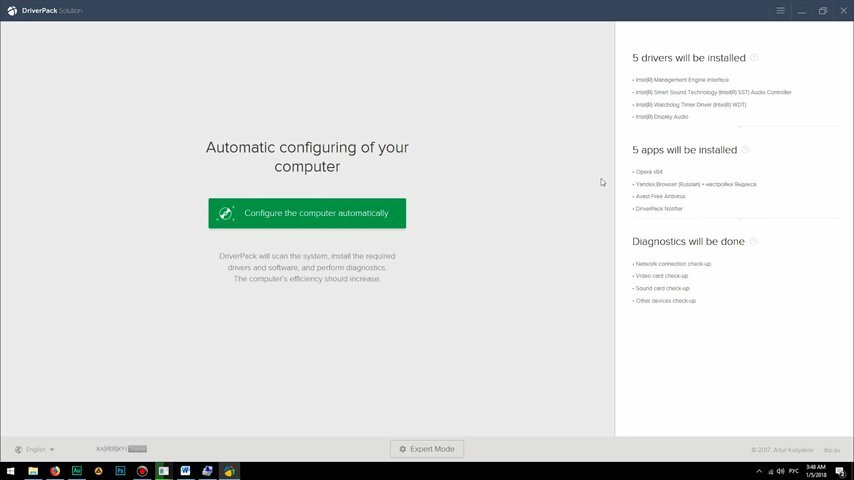854x480 pixels.
Task: Click Intel(R) Watchdog Timer Driver entry
Action: [x=690, y=105]
